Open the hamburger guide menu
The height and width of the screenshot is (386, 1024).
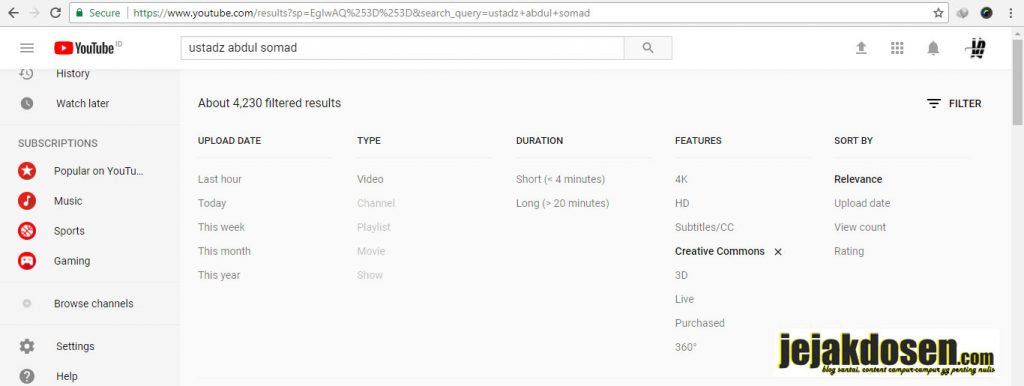(27, 48)
